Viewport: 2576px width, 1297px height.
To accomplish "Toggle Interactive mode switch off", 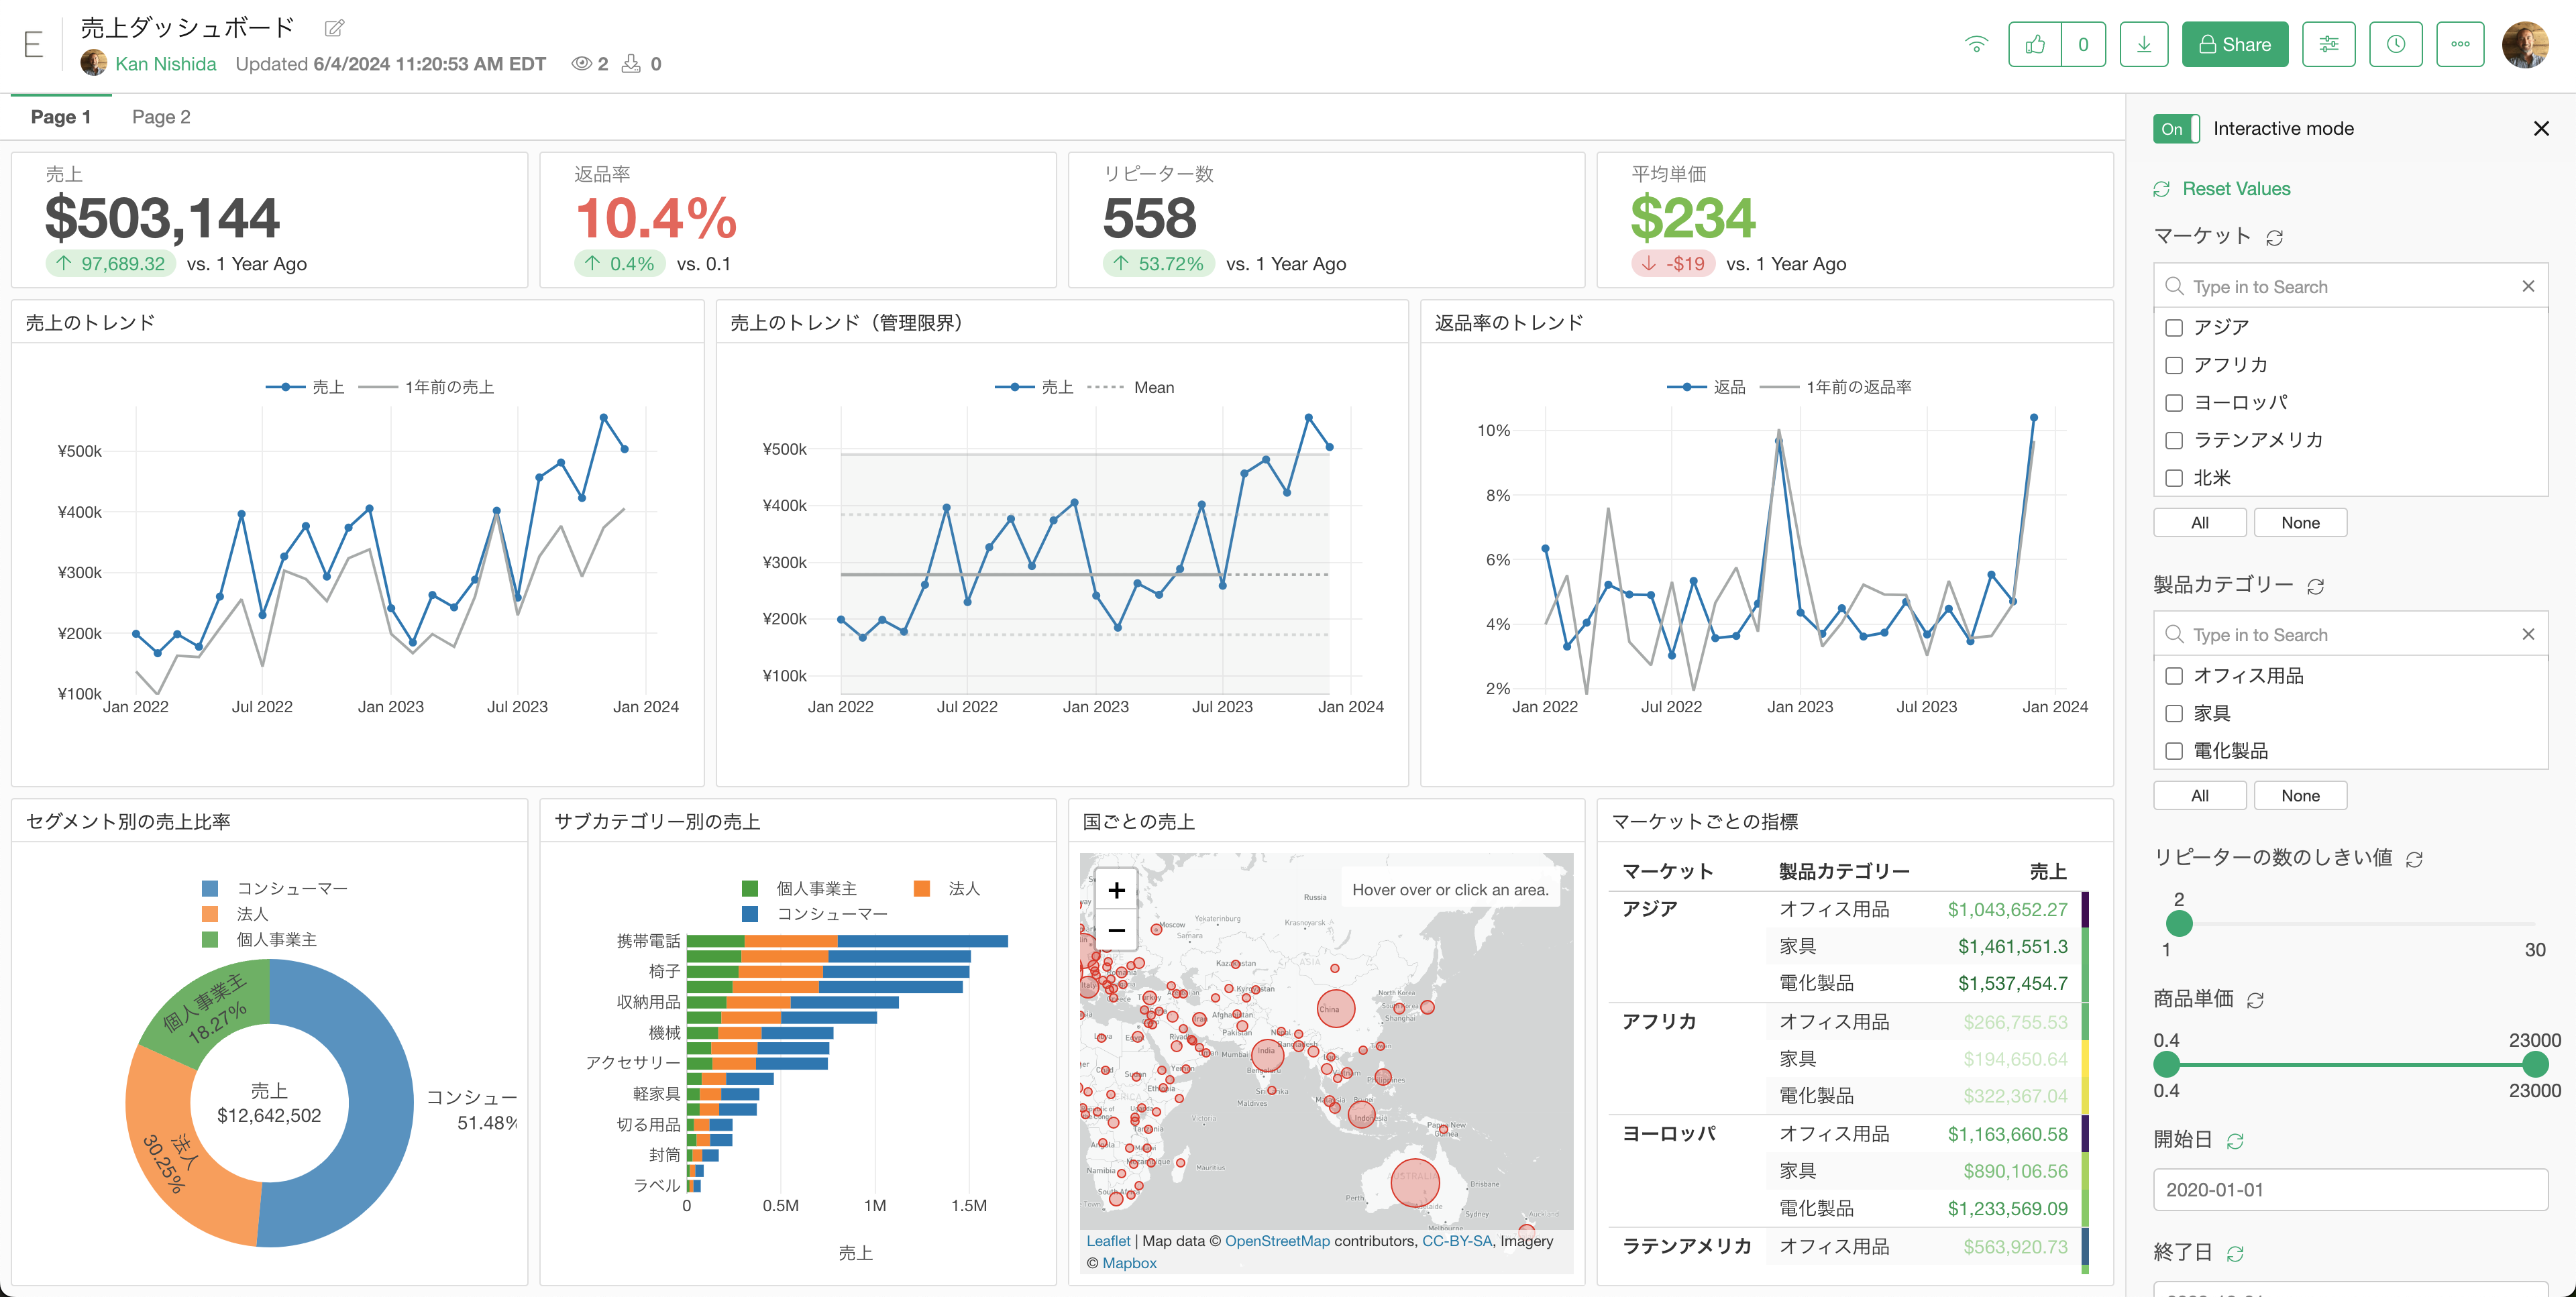I will [x=2176, y=129].
